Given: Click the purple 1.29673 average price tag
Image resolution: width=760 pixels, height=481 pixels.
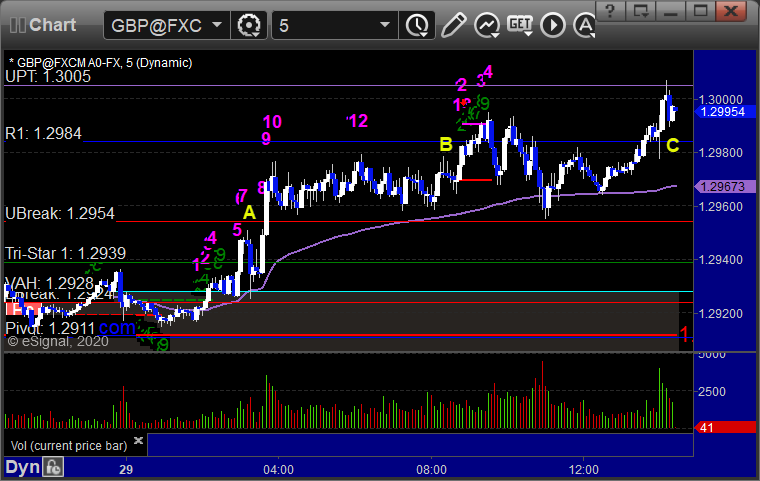Looking at the screenshot, I should click(725, 187).
